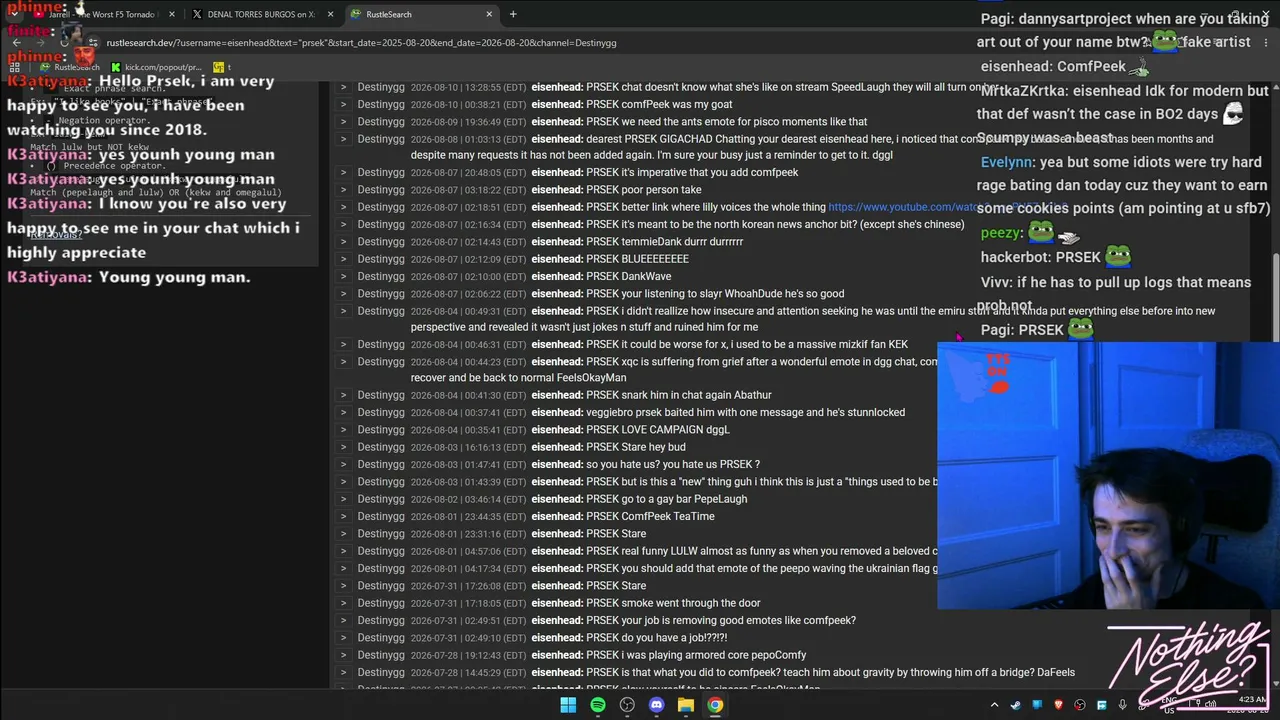
Task: Open Google Chrome from the taskbar
Action: [x=715, y=705]
